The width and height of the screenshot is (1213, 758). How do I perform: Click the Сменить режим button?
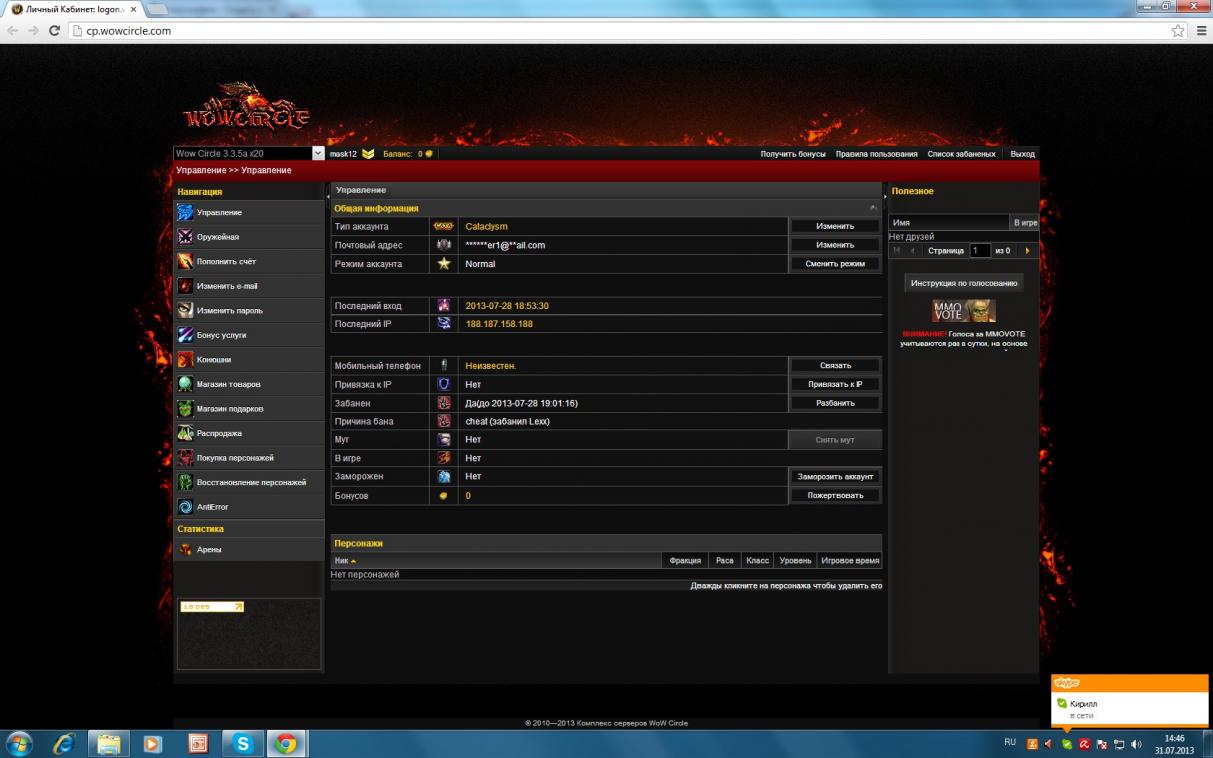coord(835,264)
